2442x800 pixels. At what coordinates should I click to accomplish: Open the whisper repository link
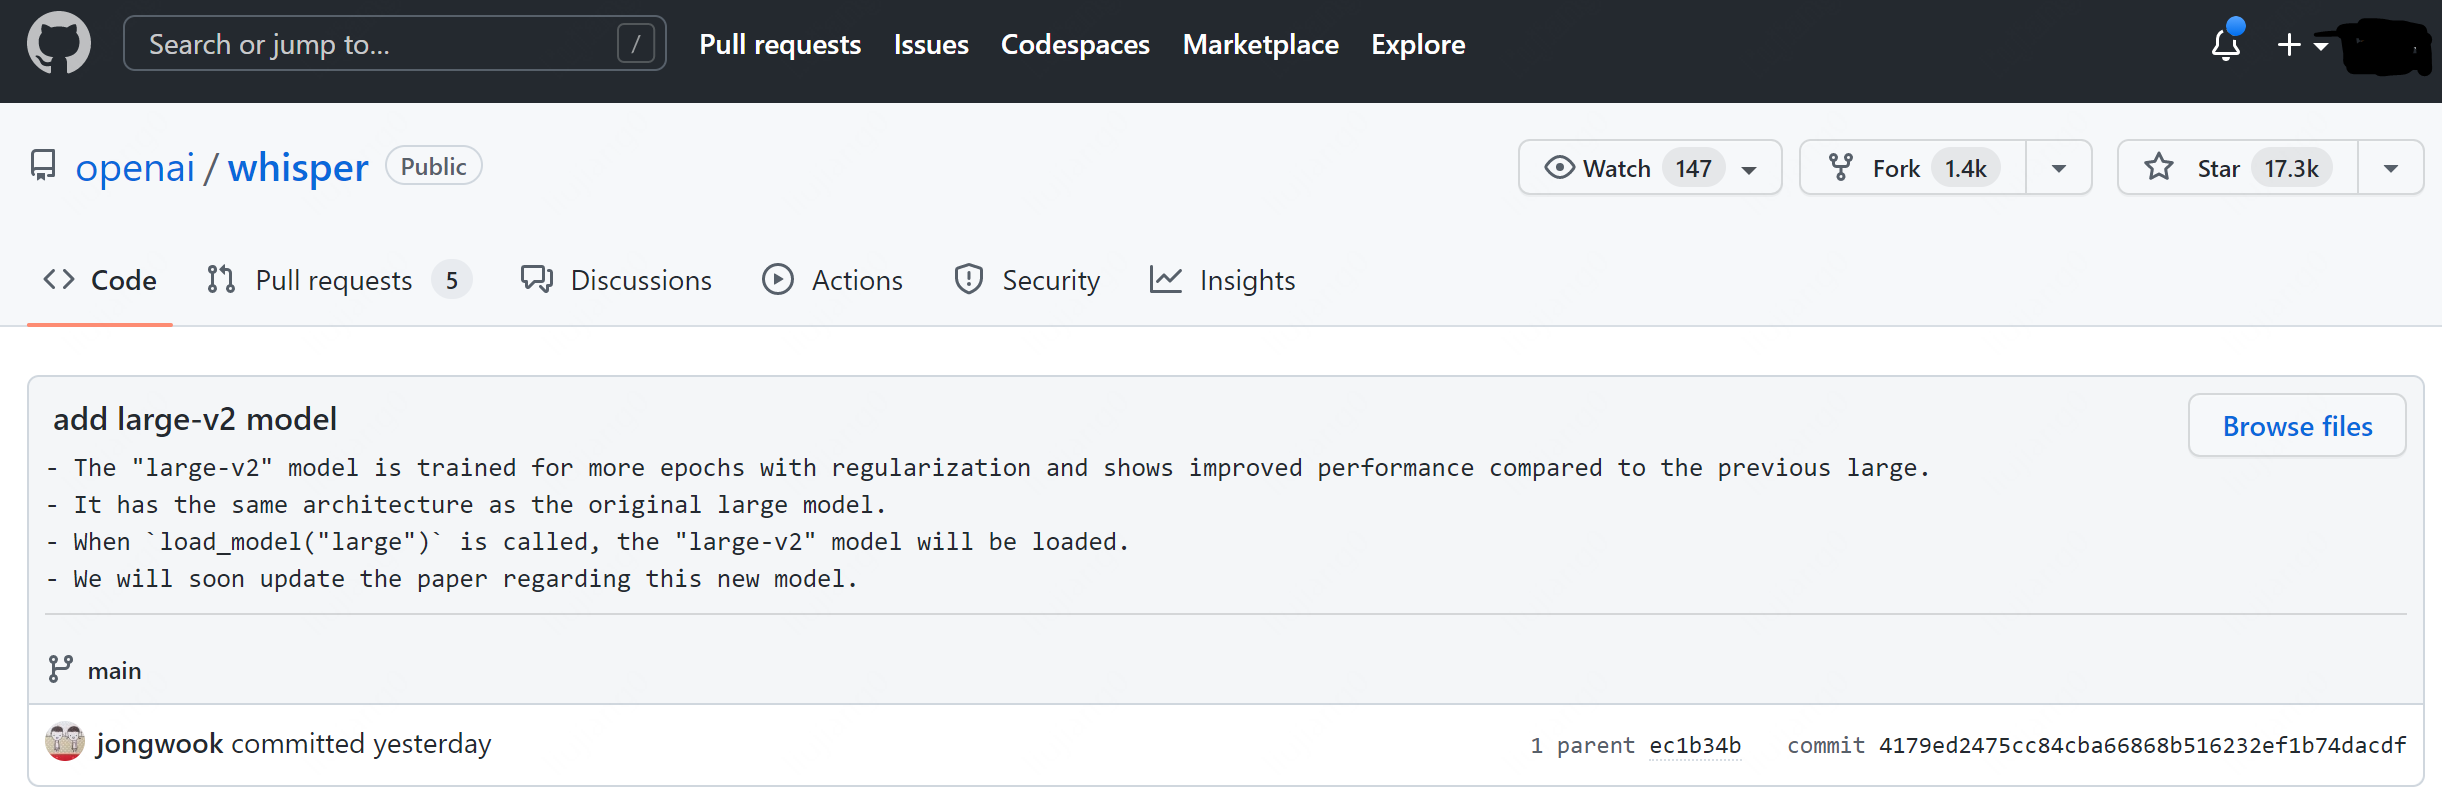tap(298, 168)
